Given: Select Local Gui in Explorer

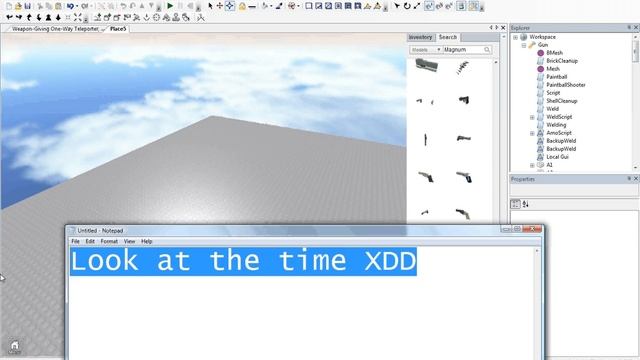Looking at the screenshot, I should [557, 157].
